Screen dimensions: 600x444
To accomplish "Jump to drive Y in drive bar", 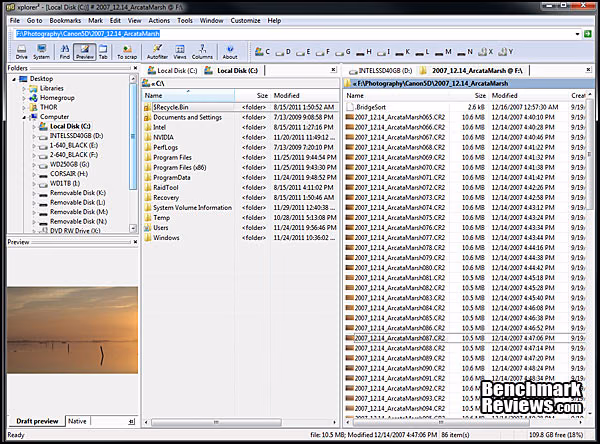I will [506, 52].
